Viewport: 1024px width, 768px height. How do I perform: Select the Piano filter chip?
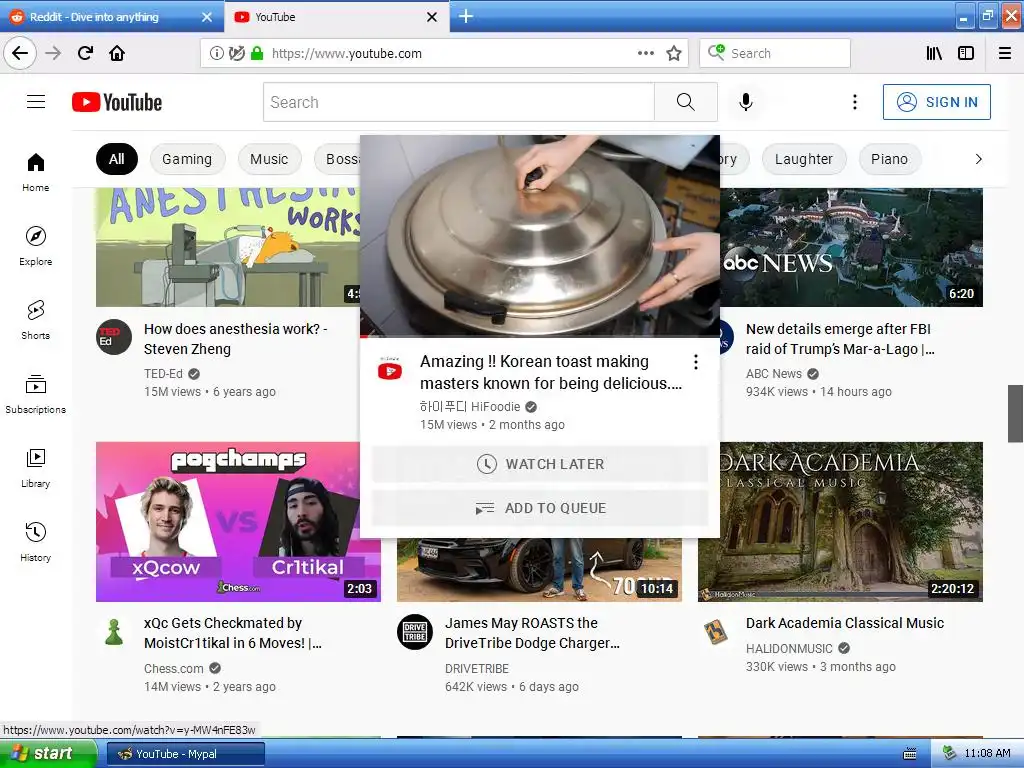click(x=889, y=159)
